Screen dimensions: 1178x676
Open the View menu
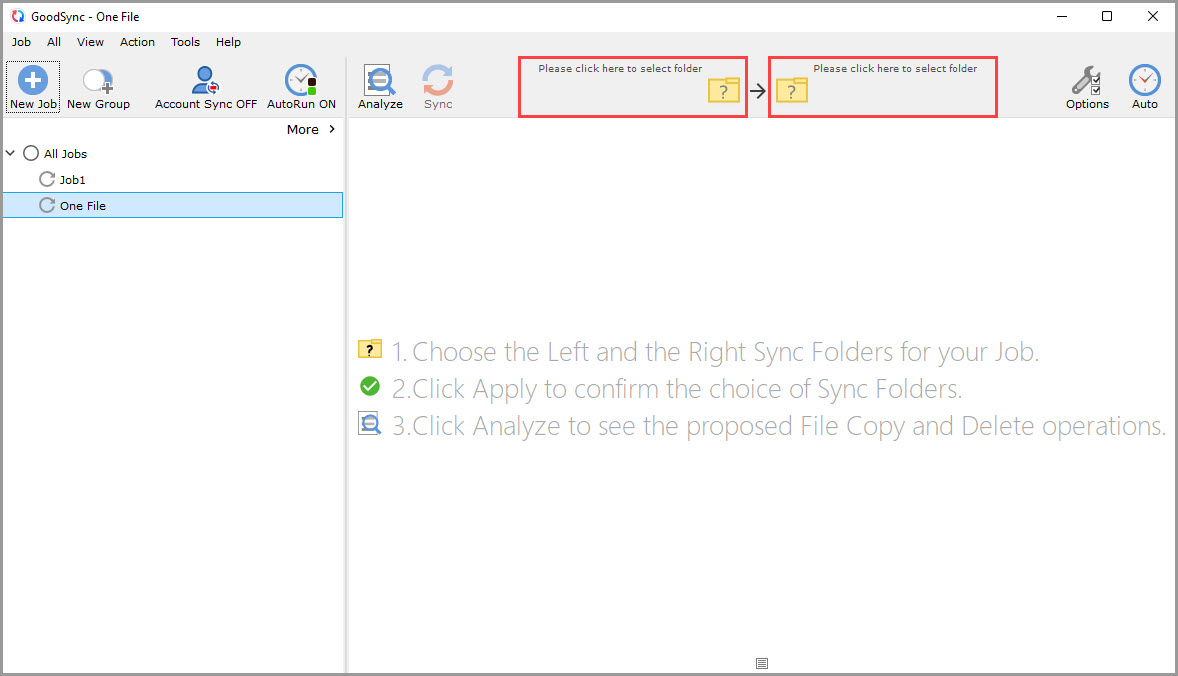(x=90, y=42)
